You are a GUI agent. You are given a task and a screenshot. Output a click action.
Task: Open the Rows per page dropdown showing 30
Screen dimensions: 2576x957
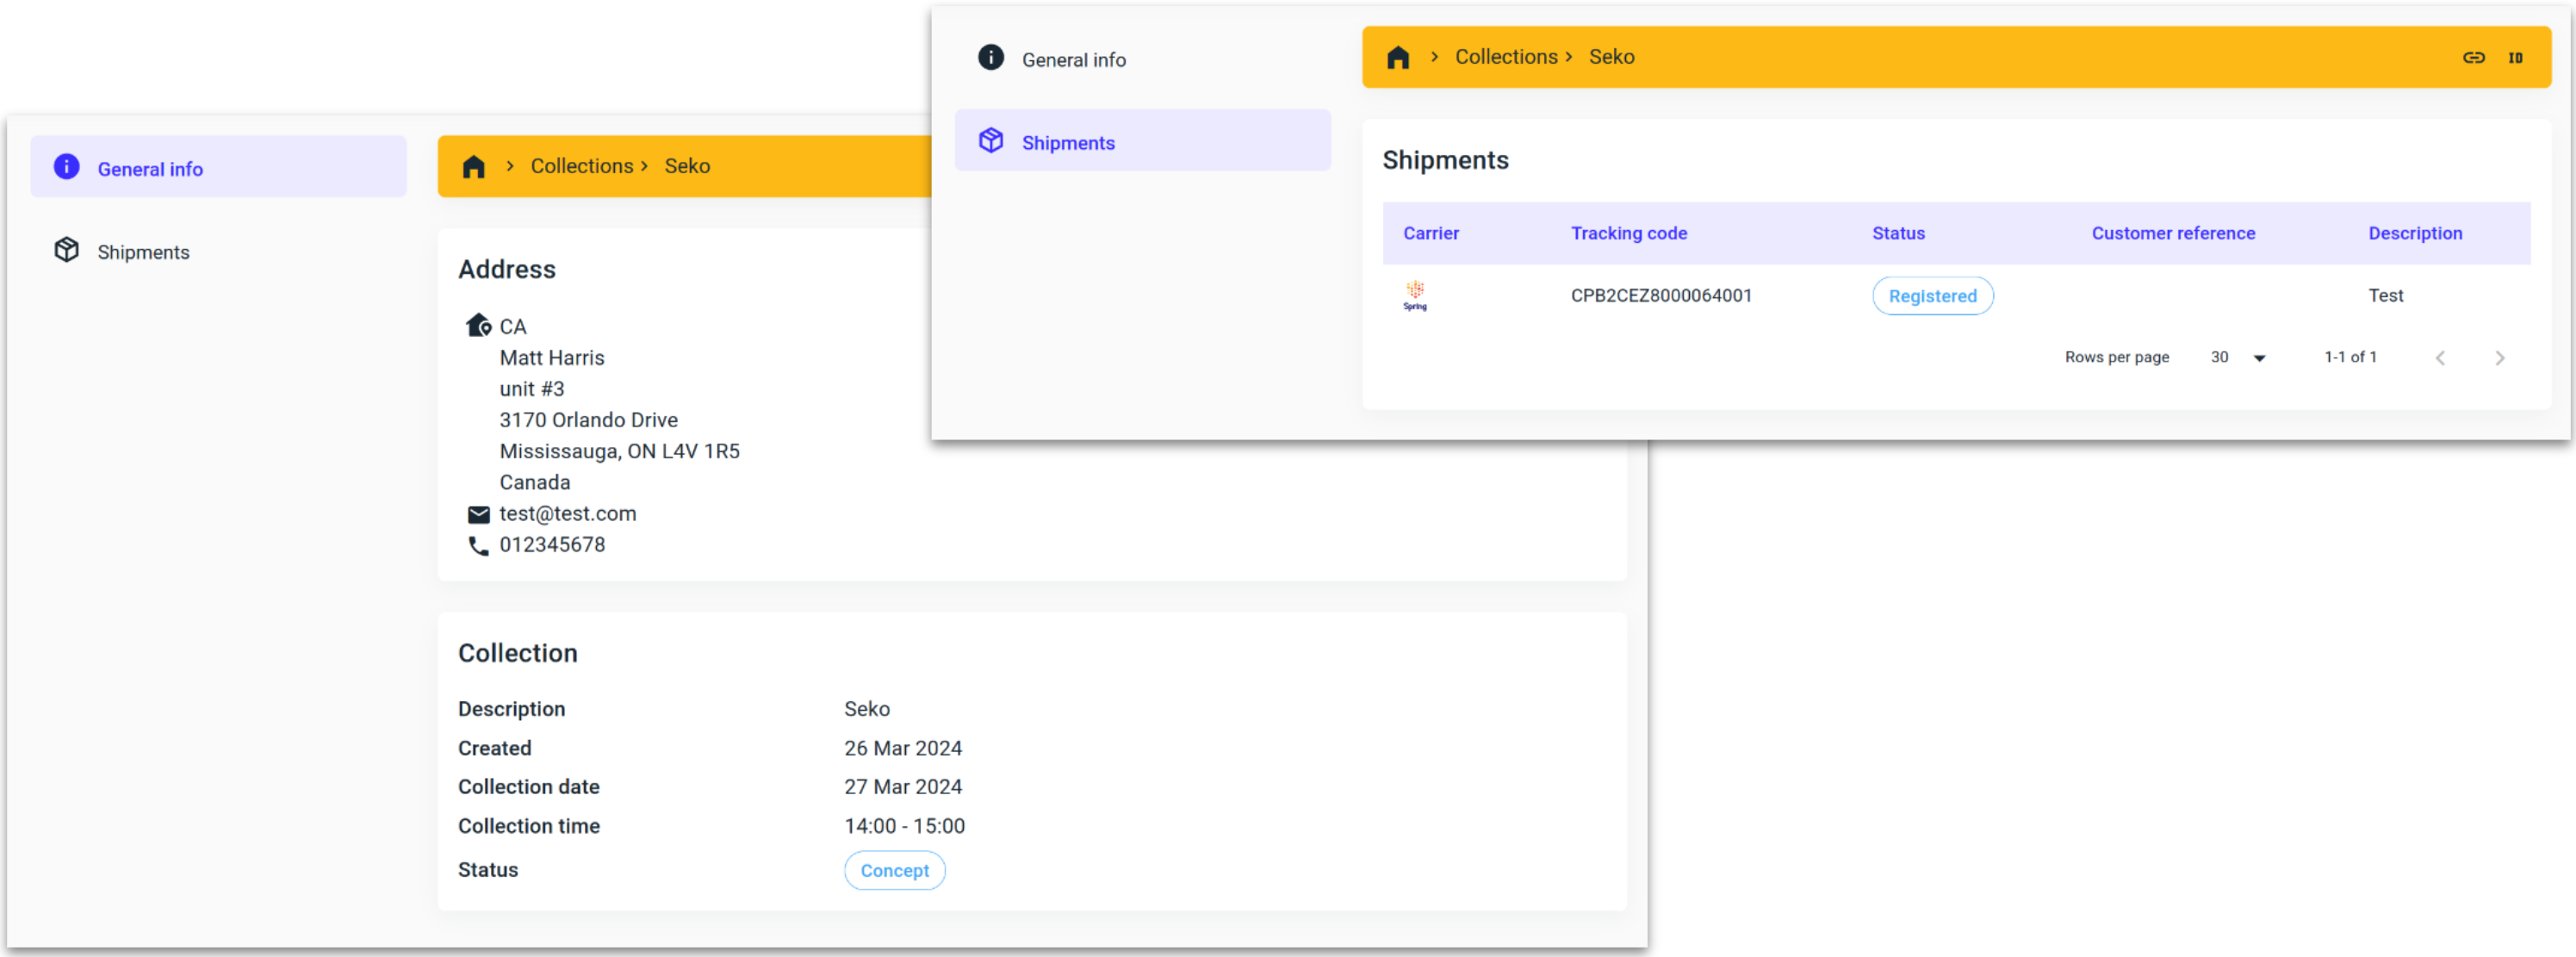coord(2238,357)
